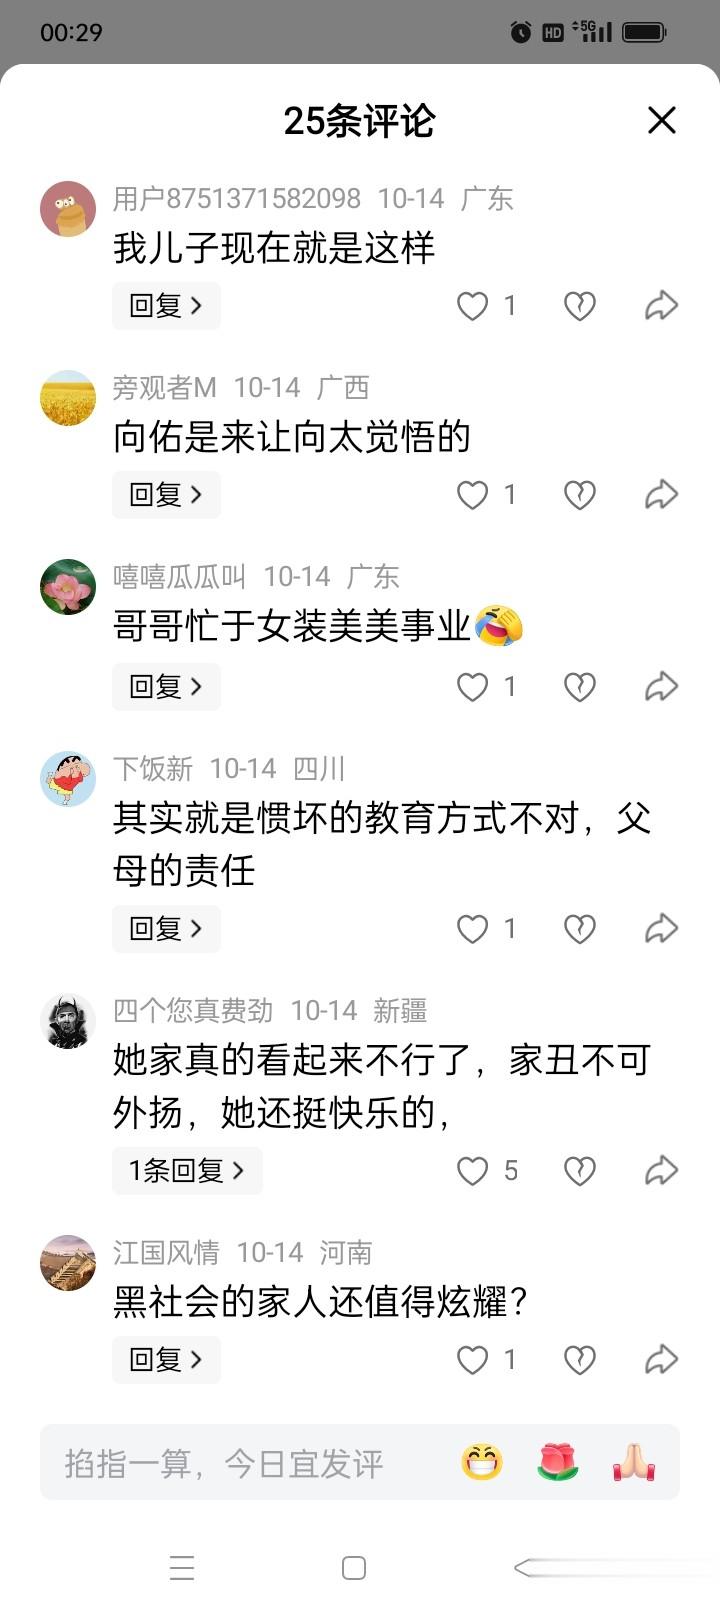Like the comment by 用户8751371582098

point(472,306)
